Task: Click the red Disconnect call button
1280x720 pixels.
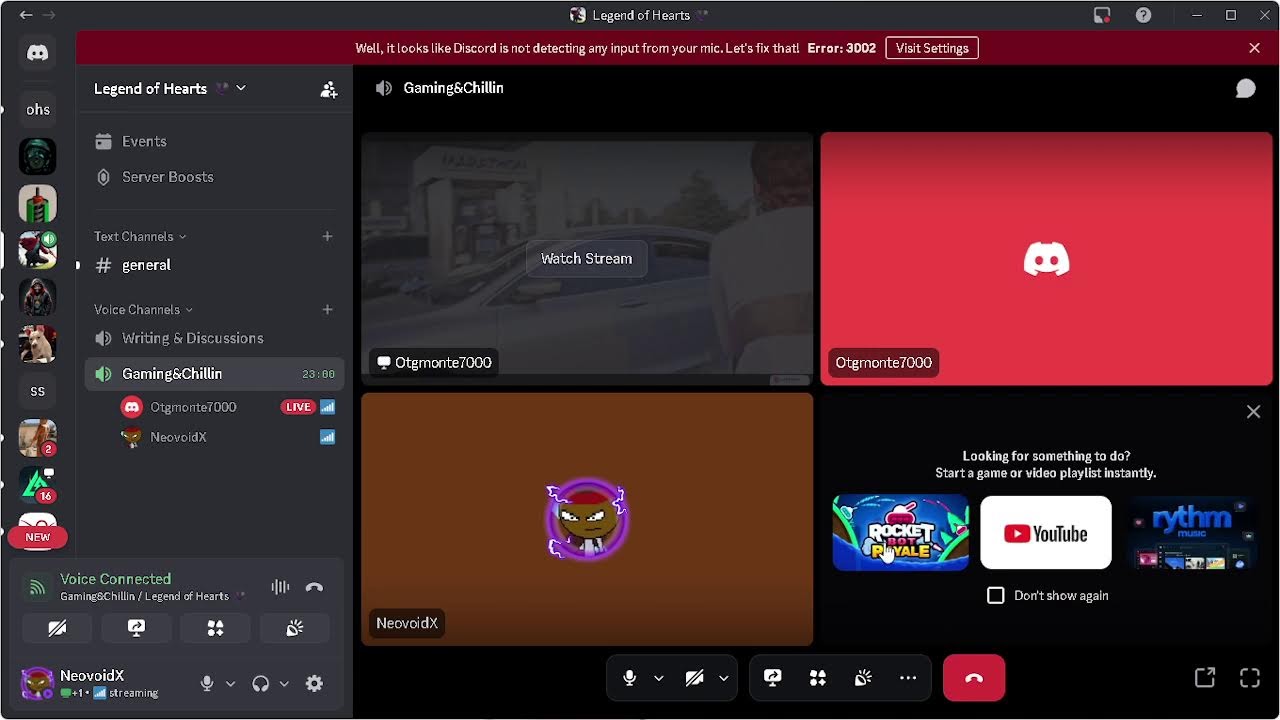Action: (x=974, y=678)
